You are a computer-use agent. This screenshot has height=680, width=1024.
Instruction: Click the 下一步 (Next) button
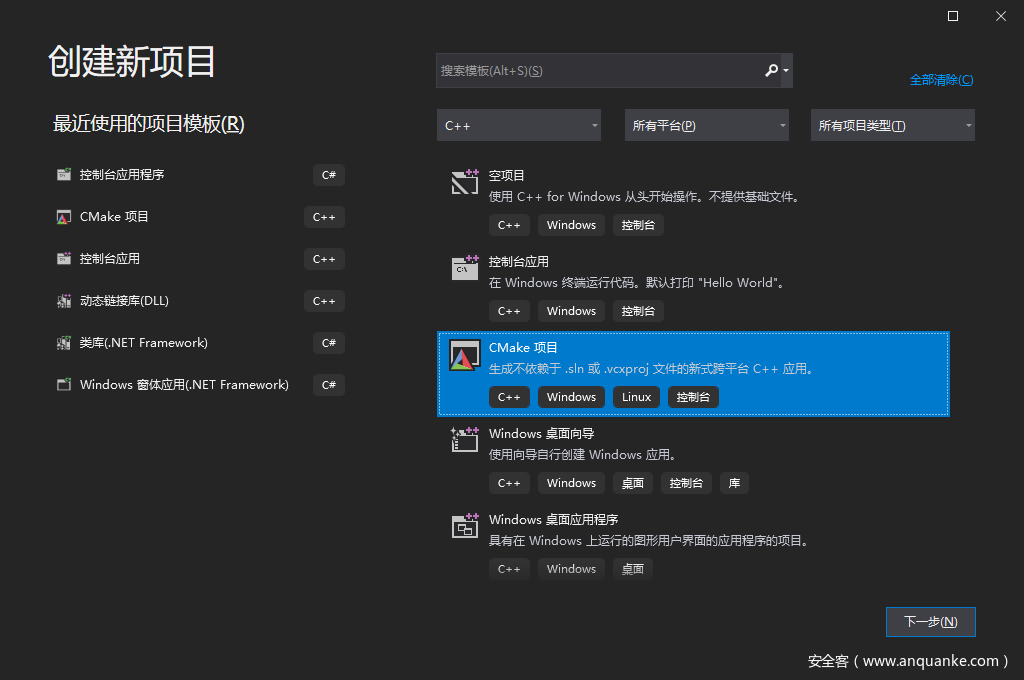point(930,622)
